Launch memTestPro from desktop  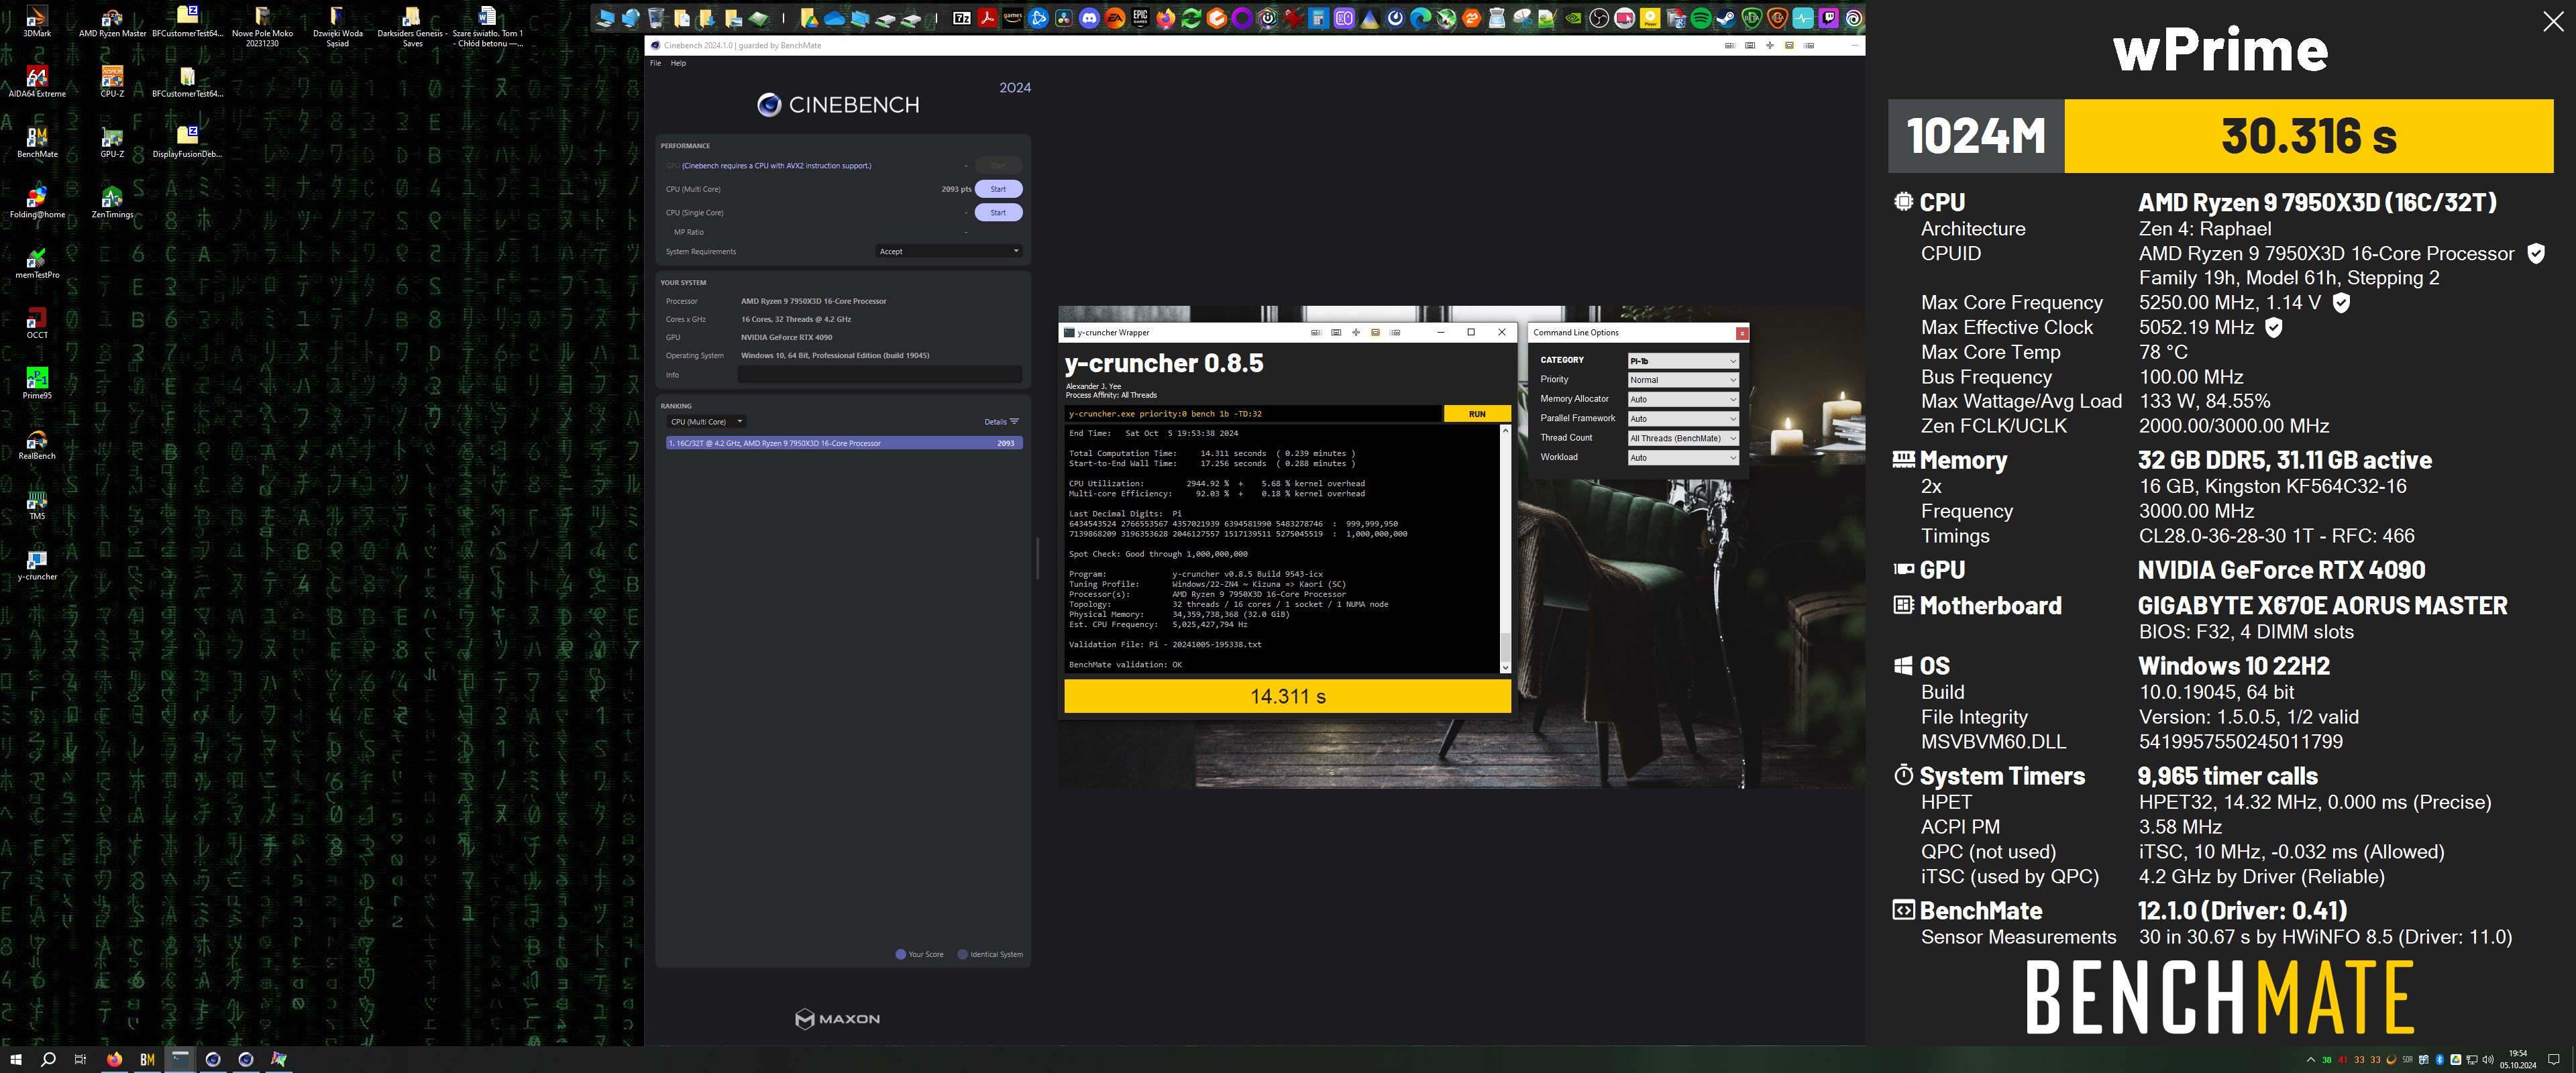point(37,262)
